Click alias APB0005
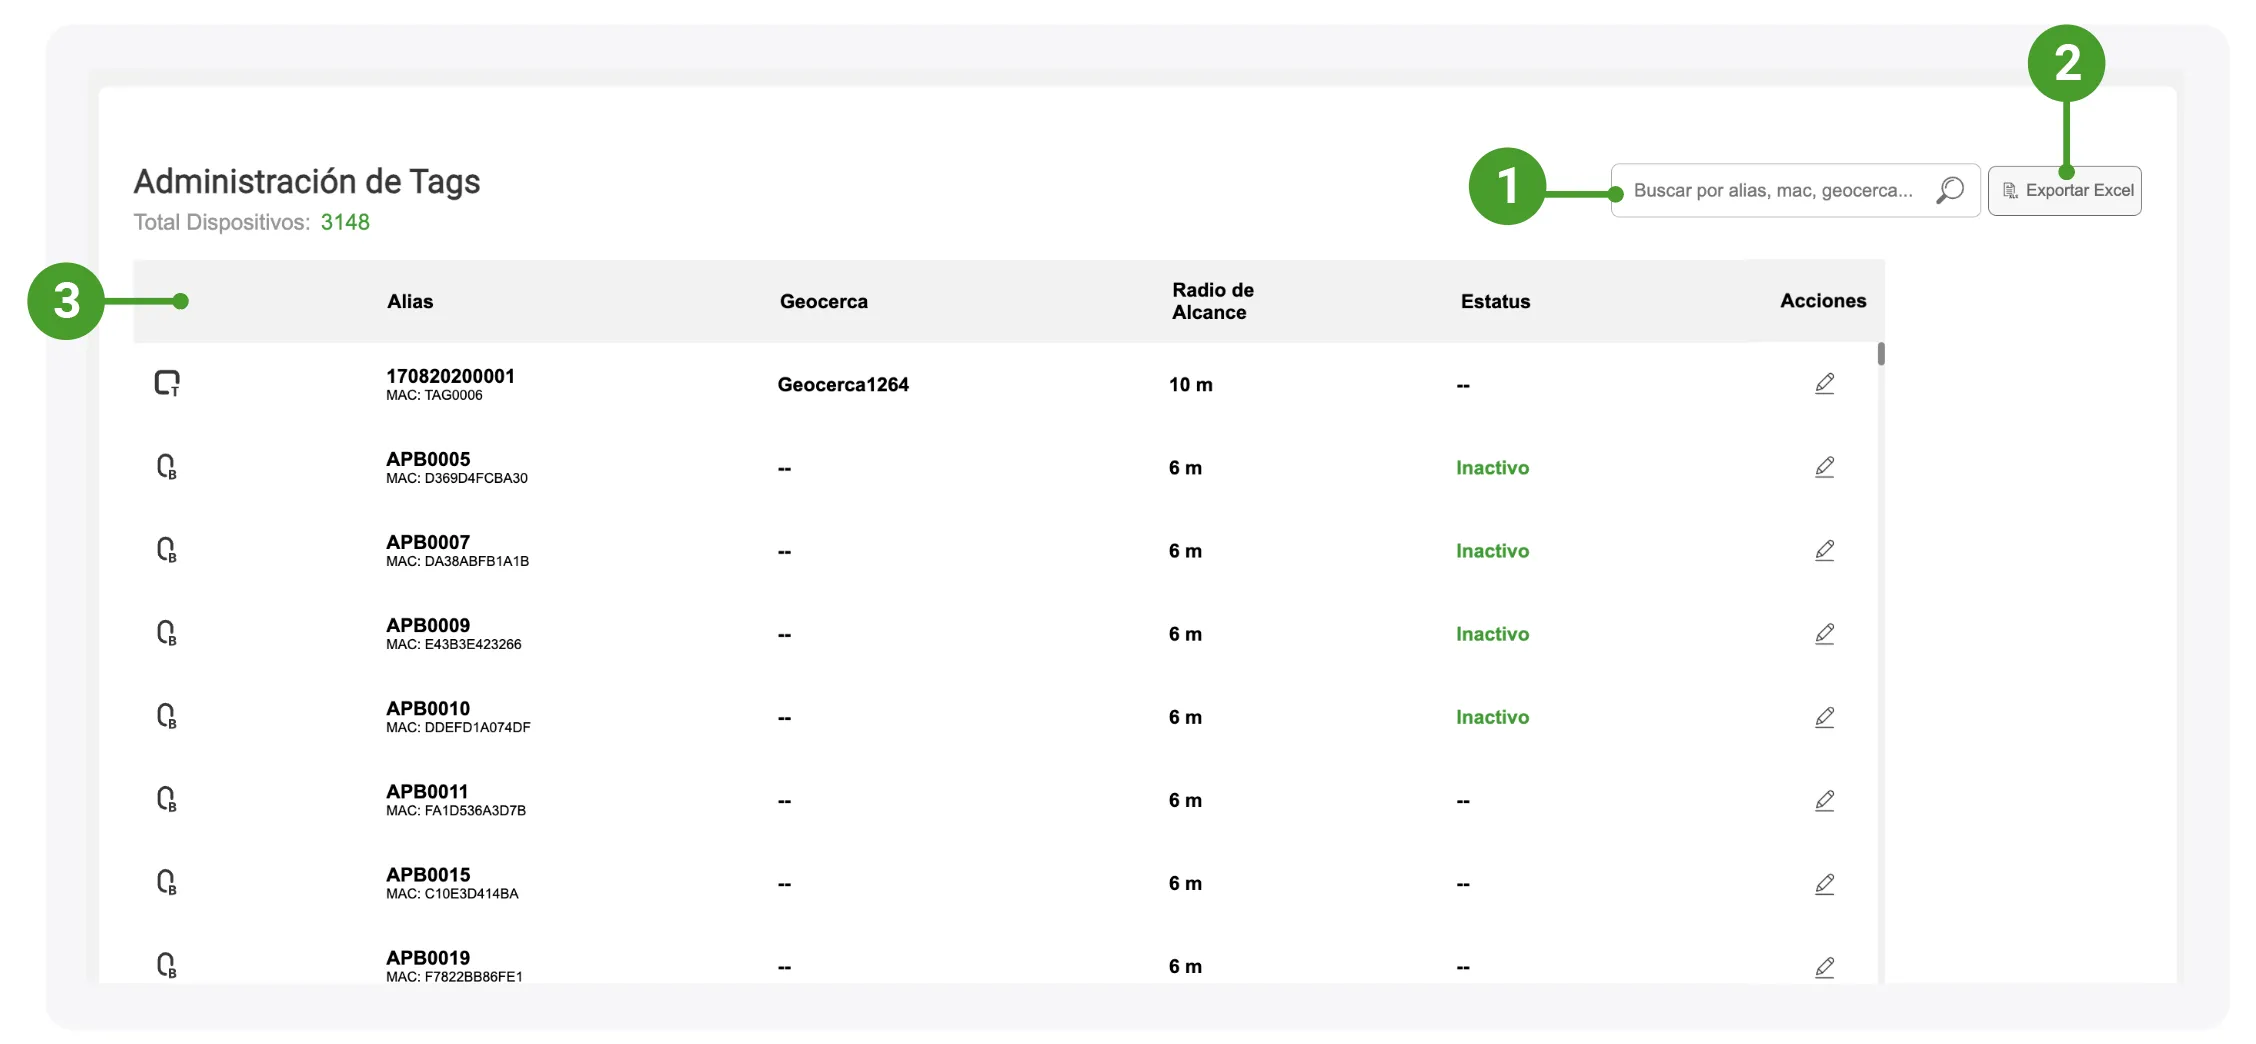2256x1044 pixels. tap(428, 459)
